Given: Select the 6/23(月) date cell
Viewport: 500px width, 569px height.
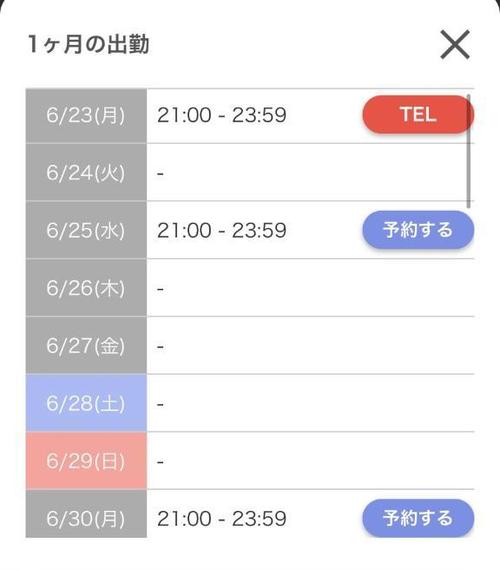Looking at the screenshot, I should (86, 115).
